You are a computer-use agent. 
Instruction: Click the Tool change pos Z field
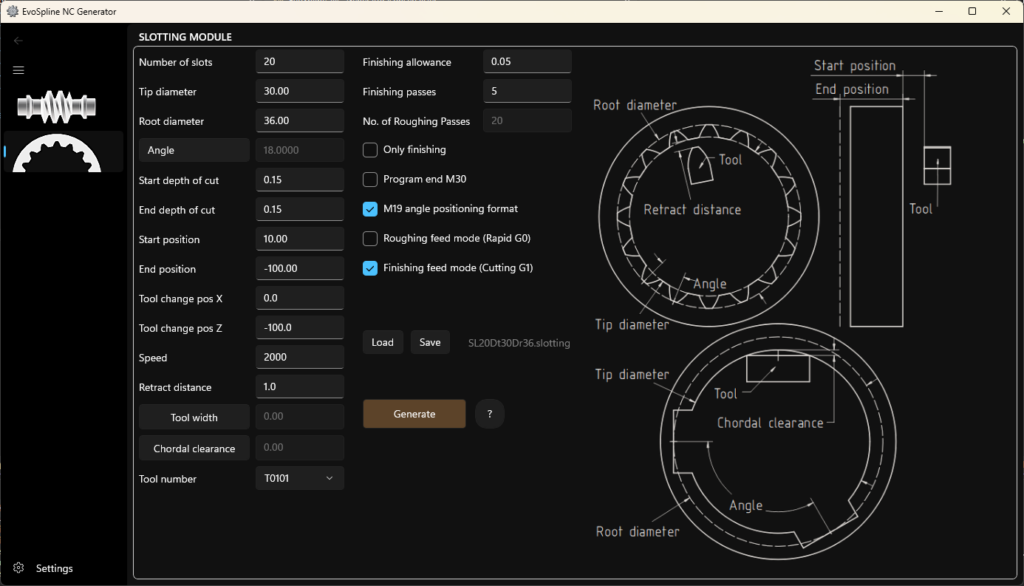tap(300, 327)
